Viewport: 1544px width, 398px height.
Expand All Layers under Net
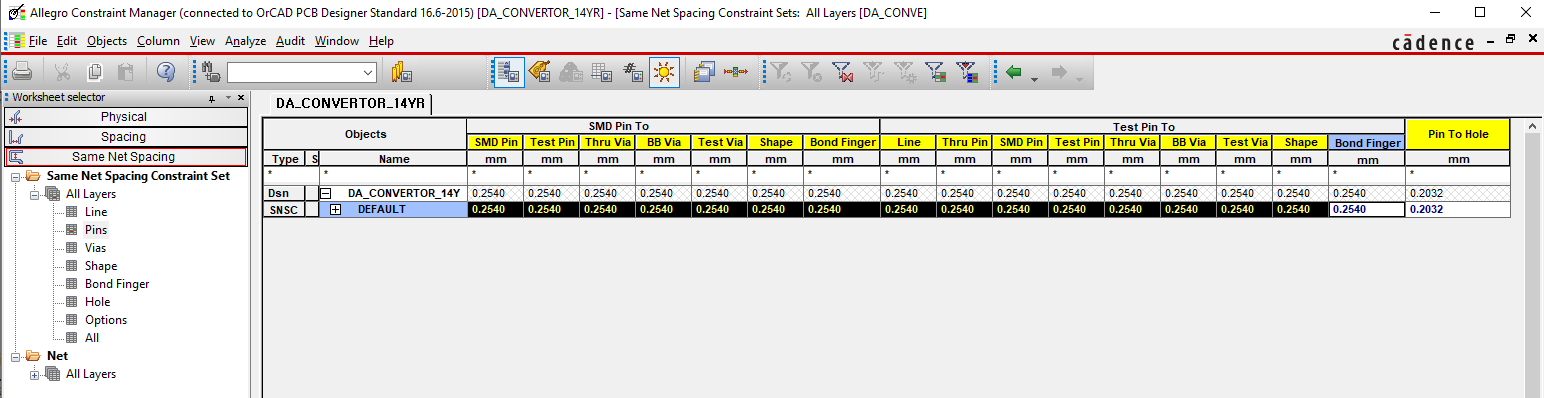tap(35, 374)
